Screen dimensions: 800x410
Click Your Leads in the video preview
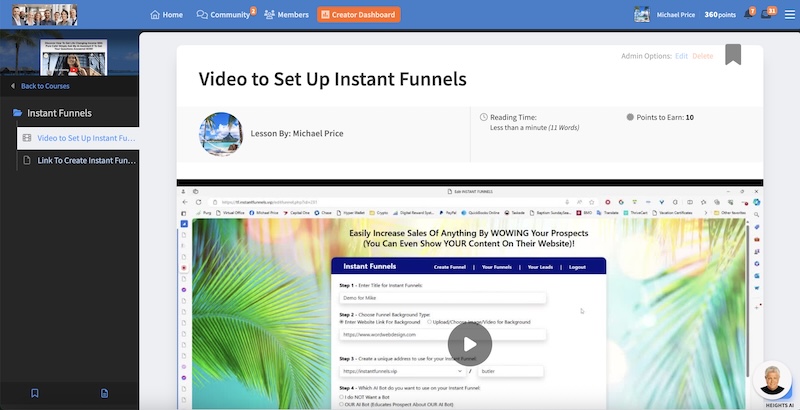(540, 267)
